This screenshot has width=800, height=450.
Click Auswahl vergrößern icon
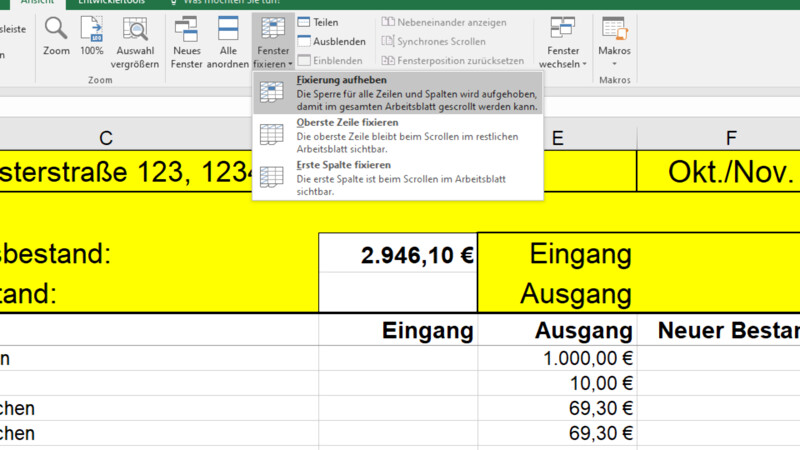coord(135,29)
